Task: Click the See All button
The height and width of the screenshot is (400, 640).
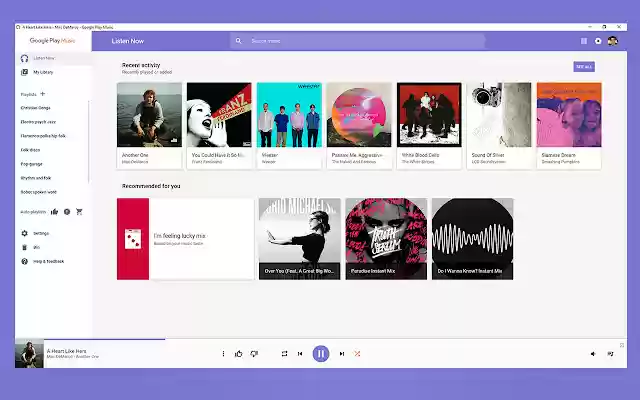Action: pyautogui.click(x=584, y=67)
